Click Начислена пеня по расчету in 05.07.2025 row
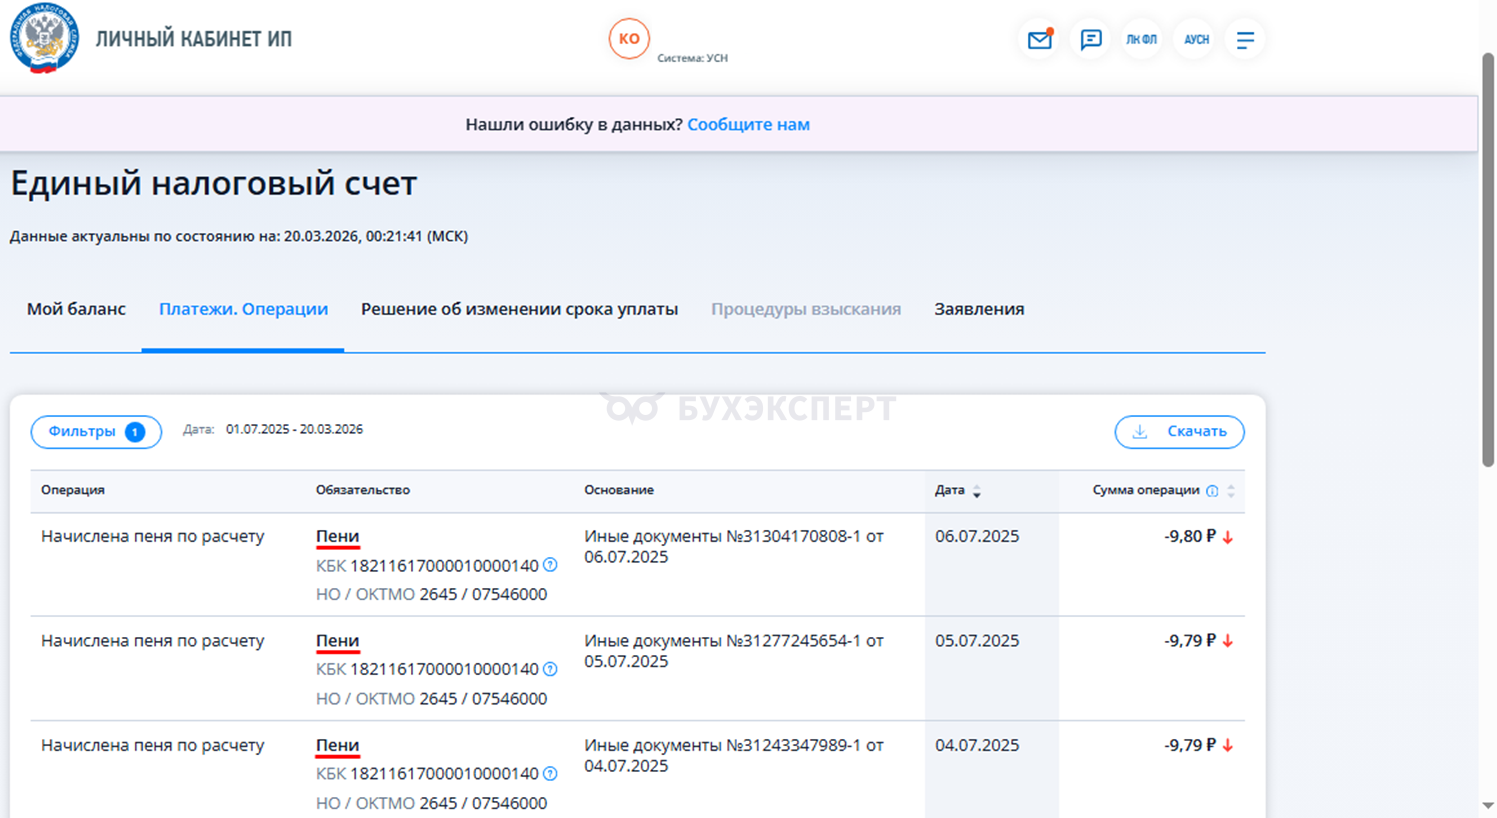 click(x=153, y=640)
